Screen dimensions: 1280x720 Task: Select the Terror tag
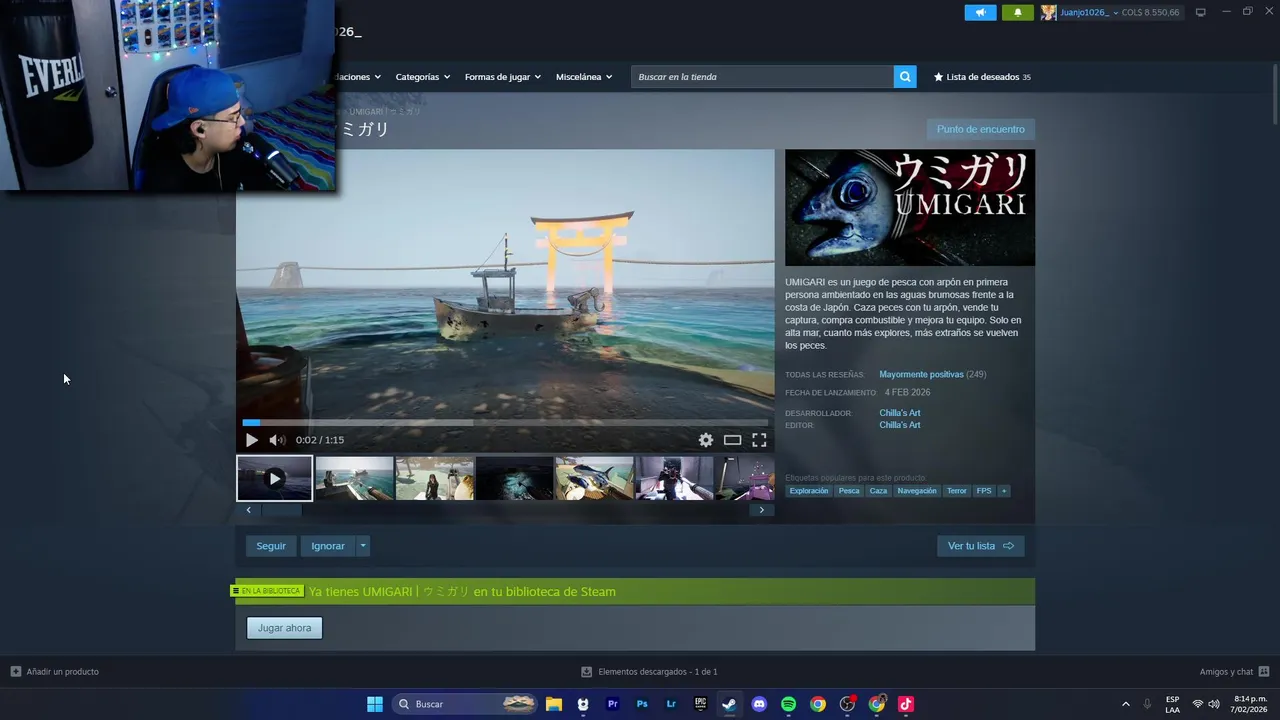pyautogui.click(x=957, y=491)
